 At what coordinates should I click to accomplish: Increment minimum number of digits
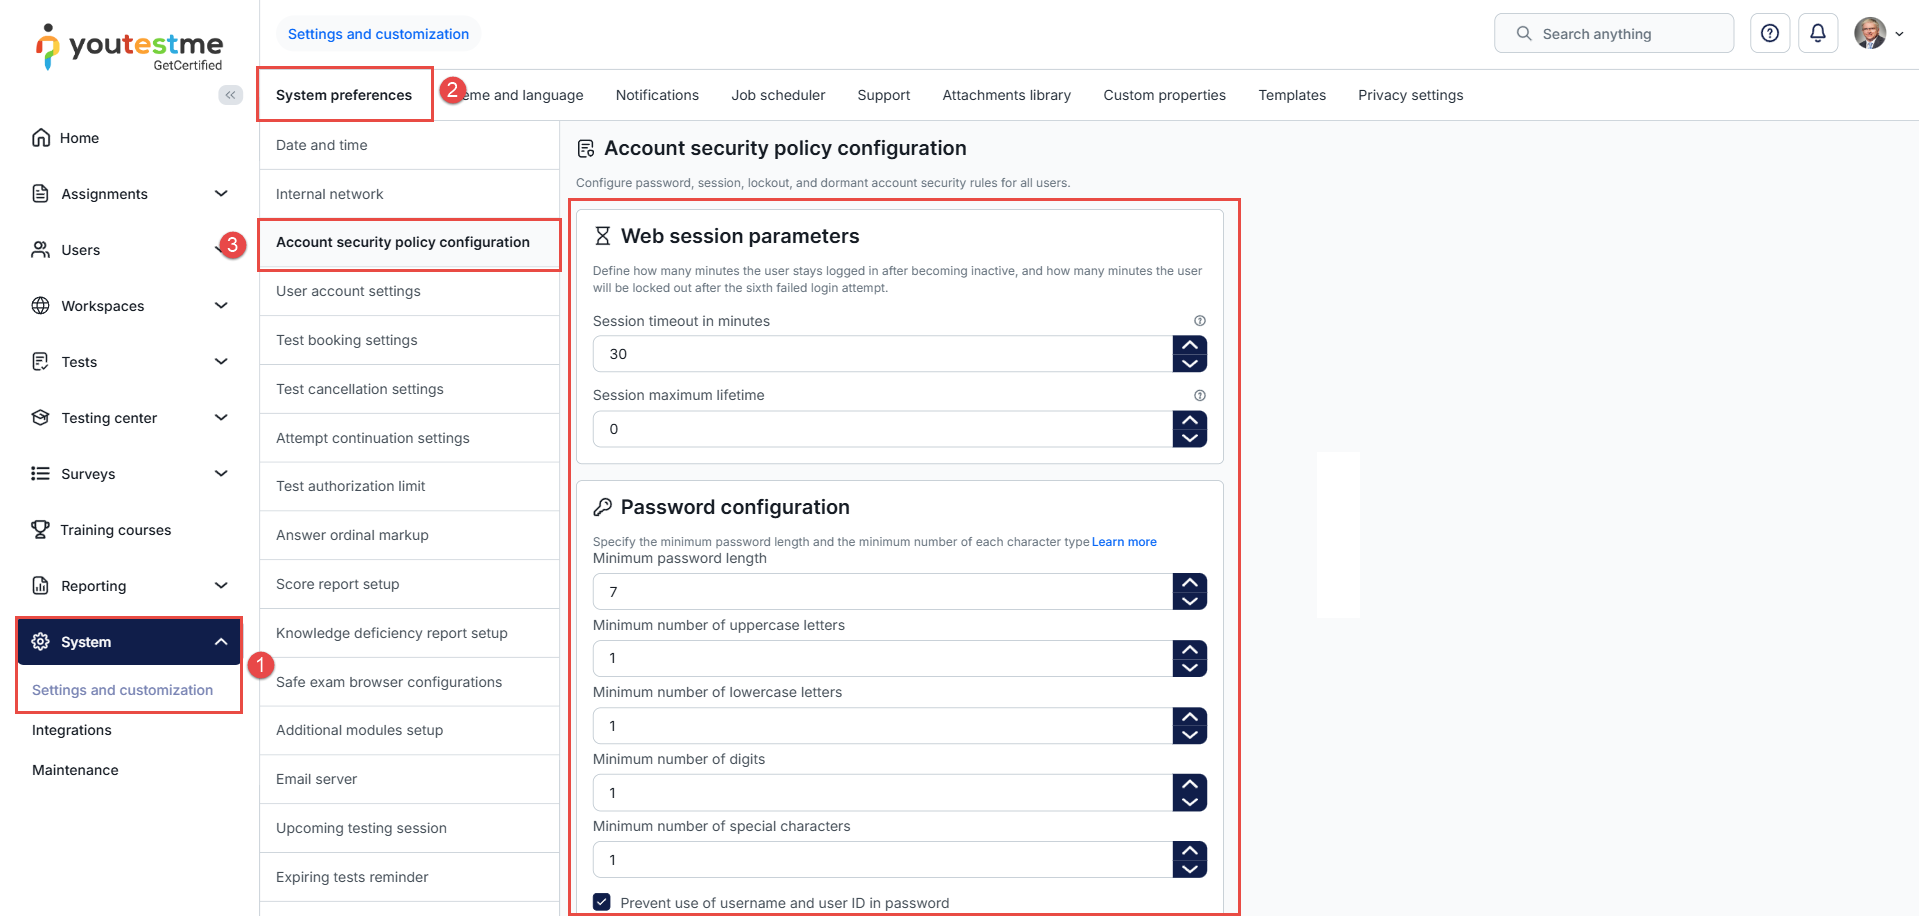click(1189, 784)
